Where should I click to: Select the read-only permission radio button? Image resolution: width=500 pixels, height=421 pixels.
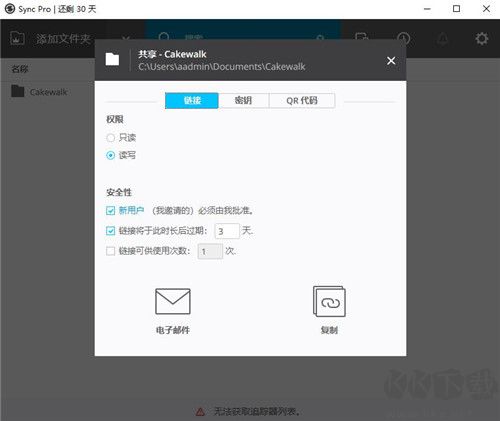point(110,137)
